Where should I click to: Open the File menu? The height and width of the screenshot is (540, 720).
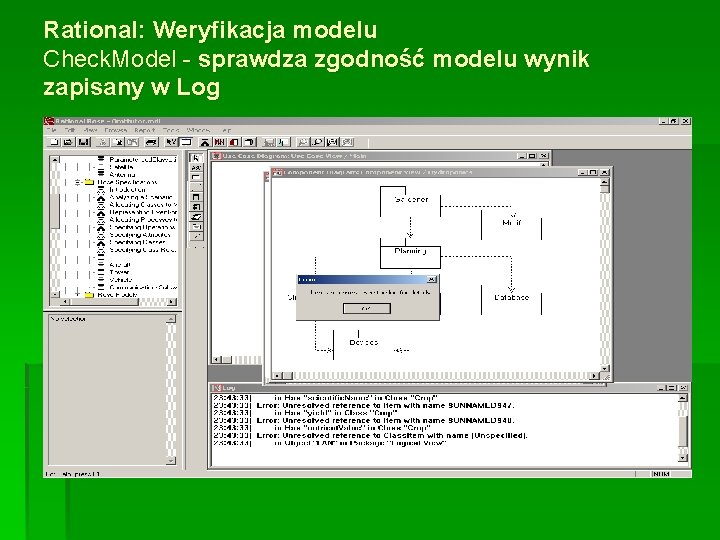(51, 130)
